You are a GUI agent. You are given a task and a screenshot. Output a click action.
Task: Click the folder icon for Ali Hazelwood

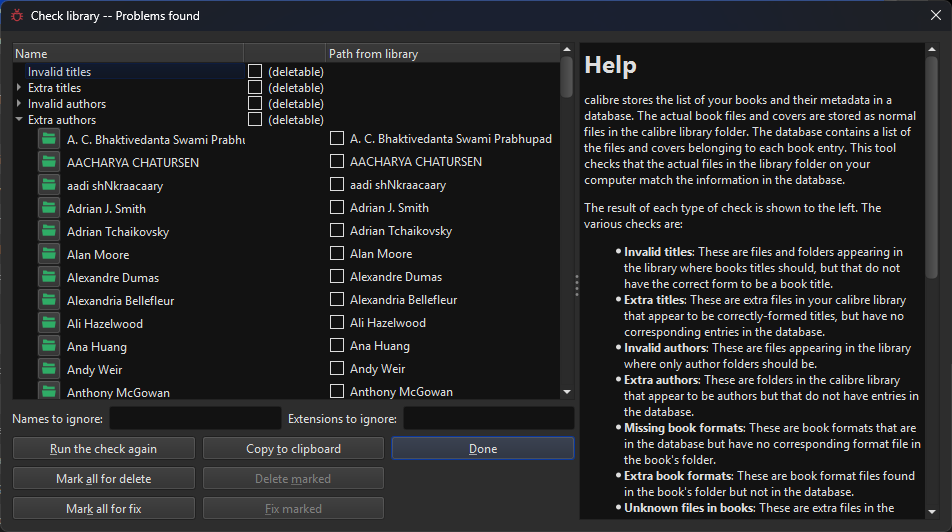49,324
